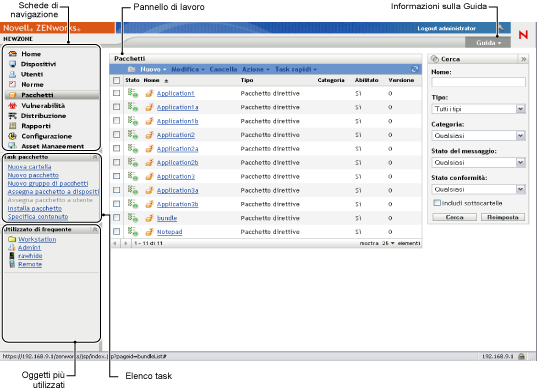537x391 pixels.
Task: Open the Tipo dropdown showing Tutti i tipi
Action: [478, 109]
